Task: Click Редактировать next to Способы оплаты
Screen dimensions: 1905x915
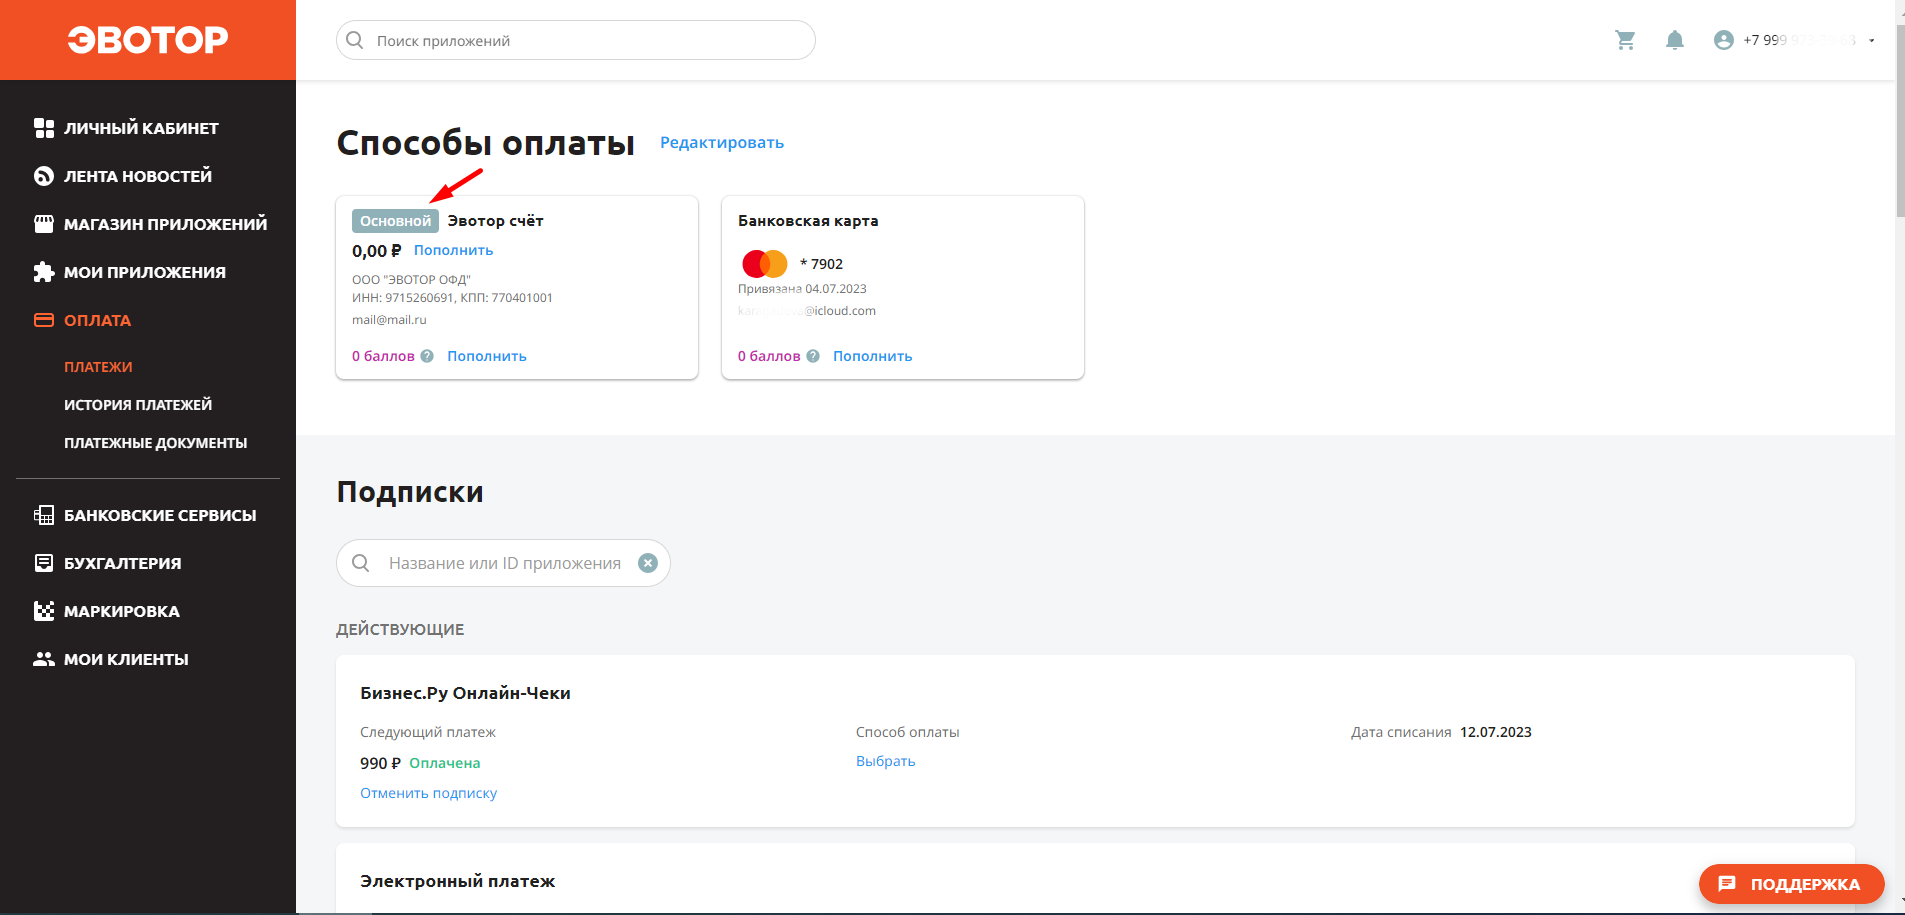Action: (722, 142)
